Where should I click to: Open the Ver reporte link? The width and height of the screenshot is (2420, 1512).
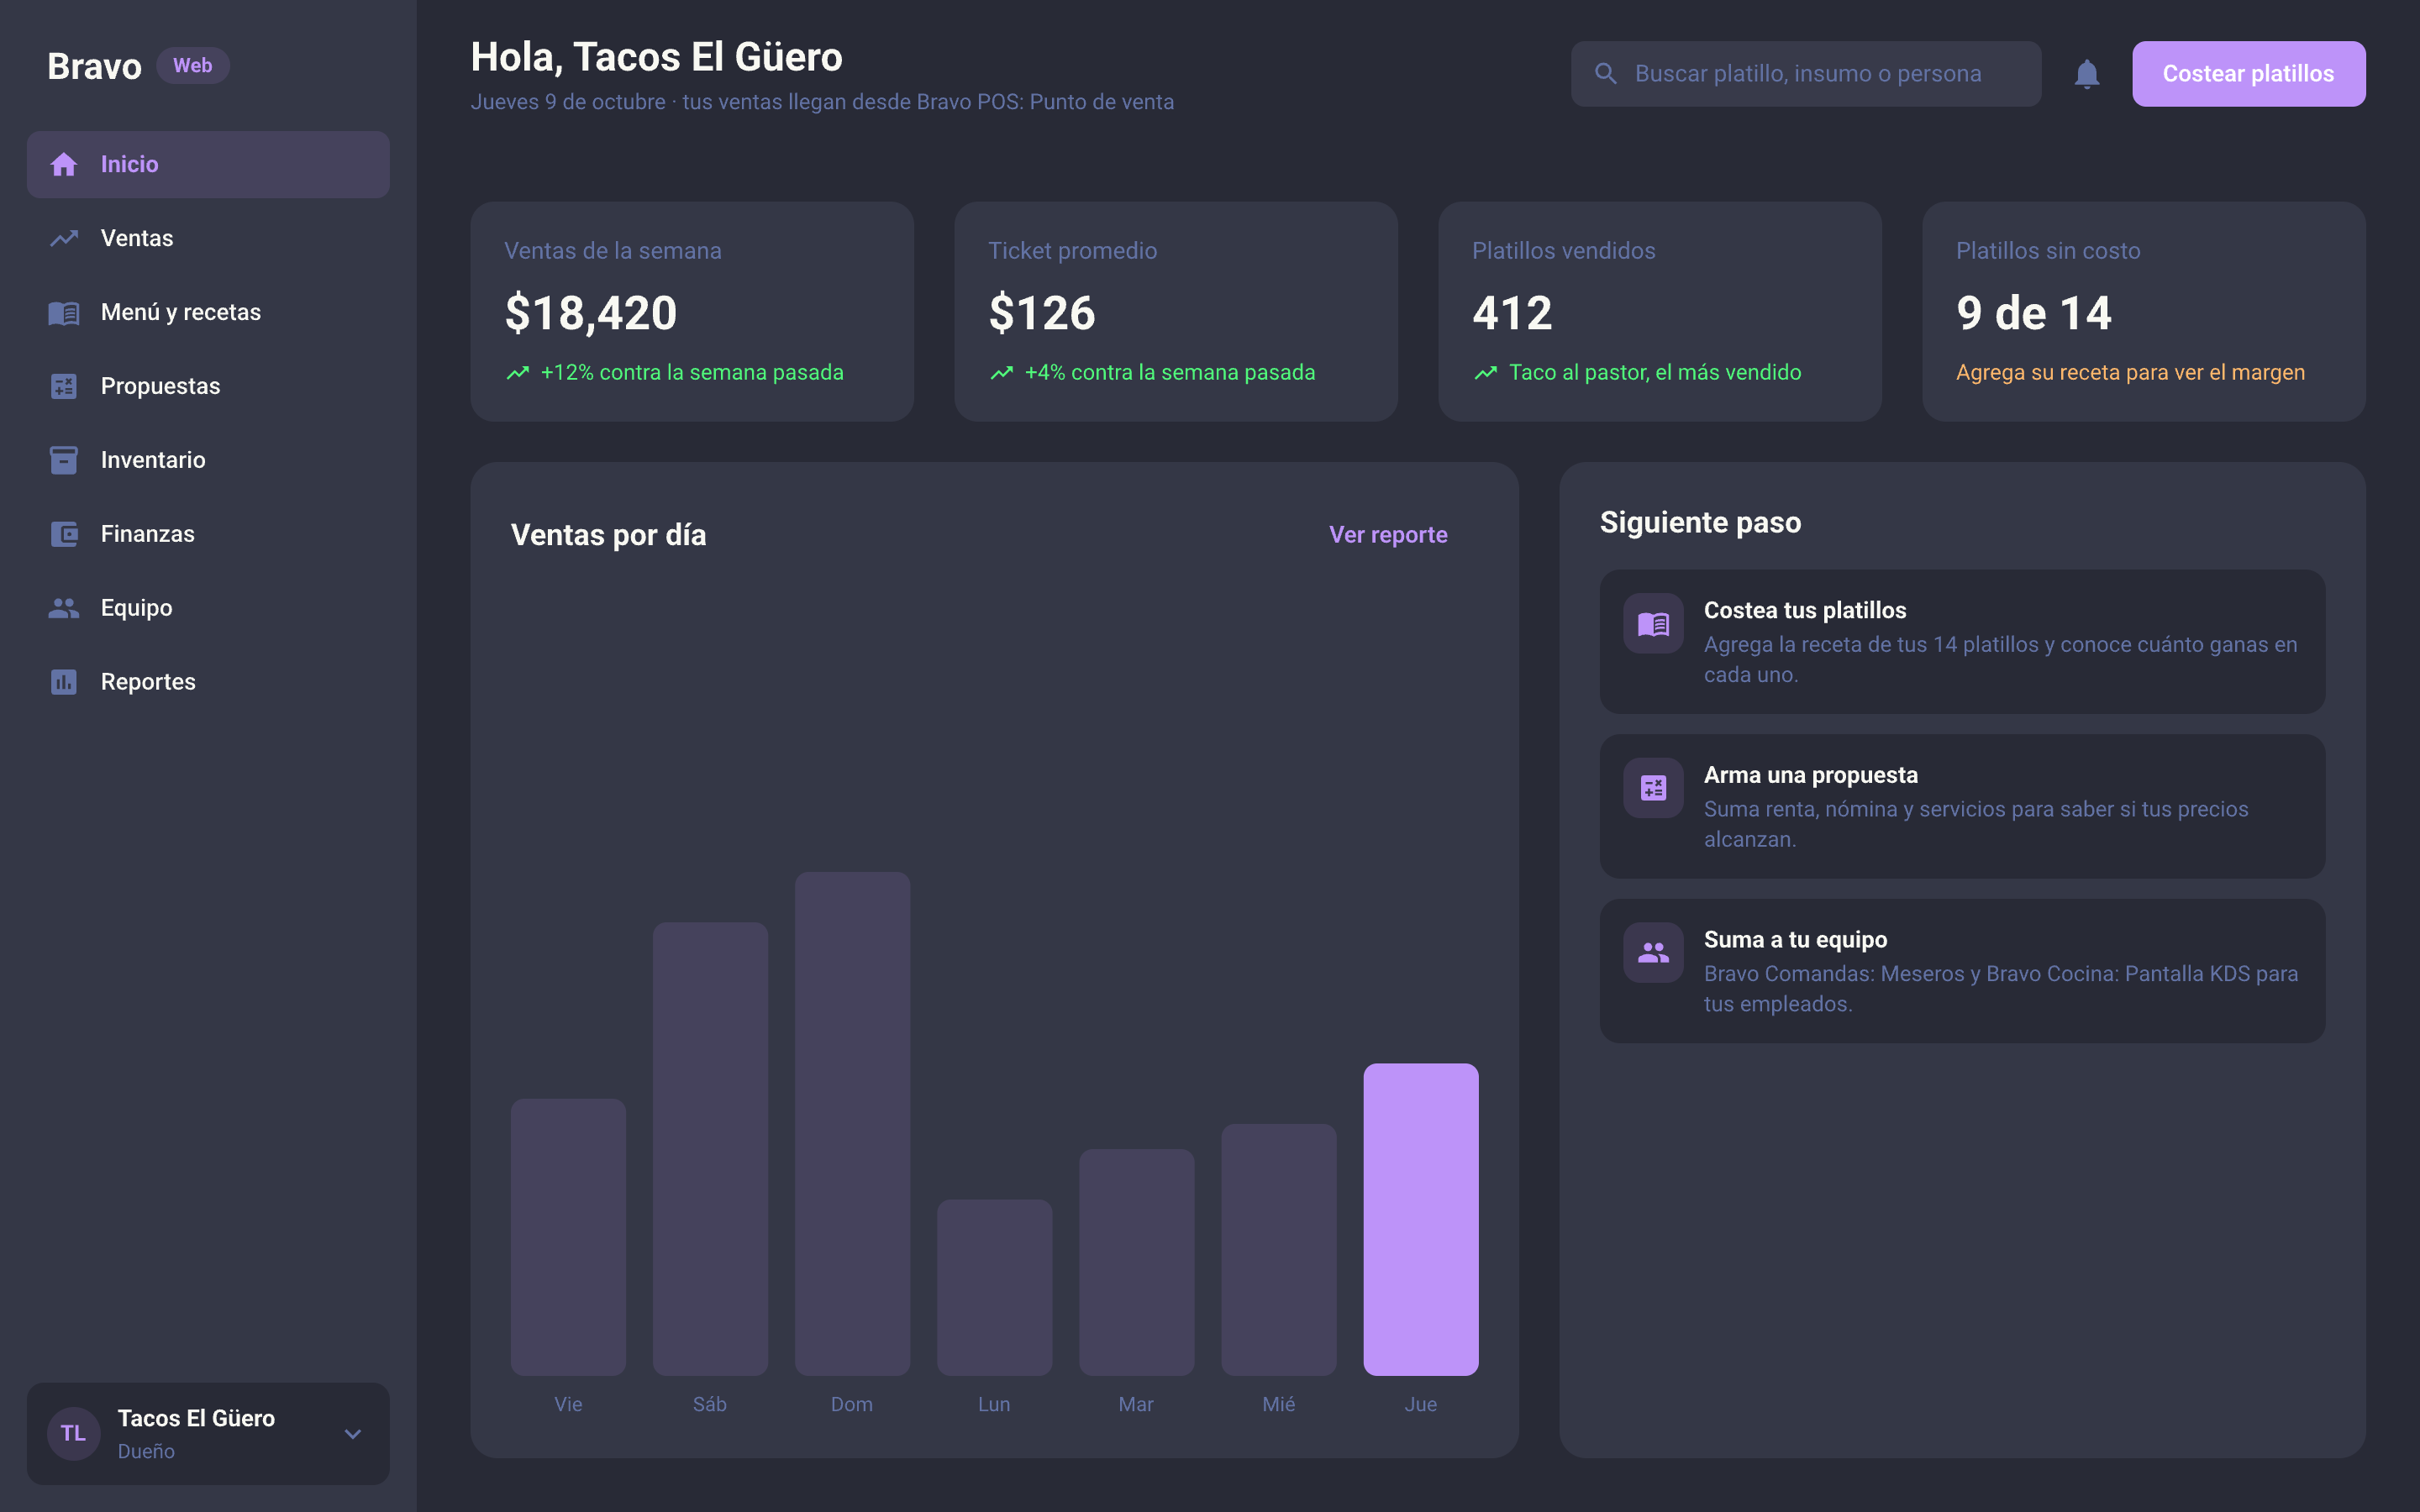pos(1388,535)
